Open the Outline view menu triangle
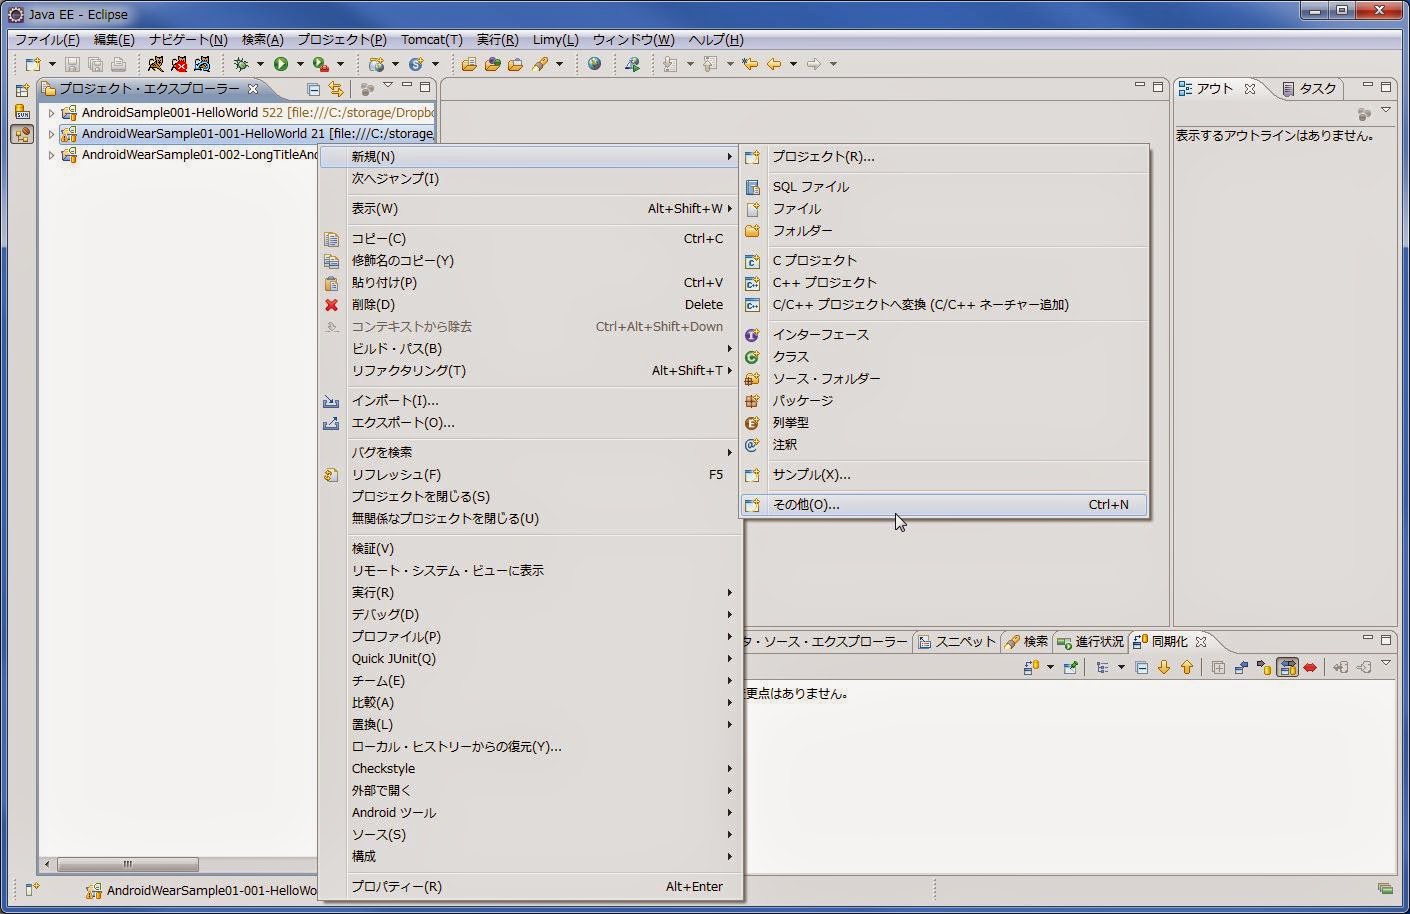The width and height of the screenshot is (1410, 914). (x=1386, y=110)
